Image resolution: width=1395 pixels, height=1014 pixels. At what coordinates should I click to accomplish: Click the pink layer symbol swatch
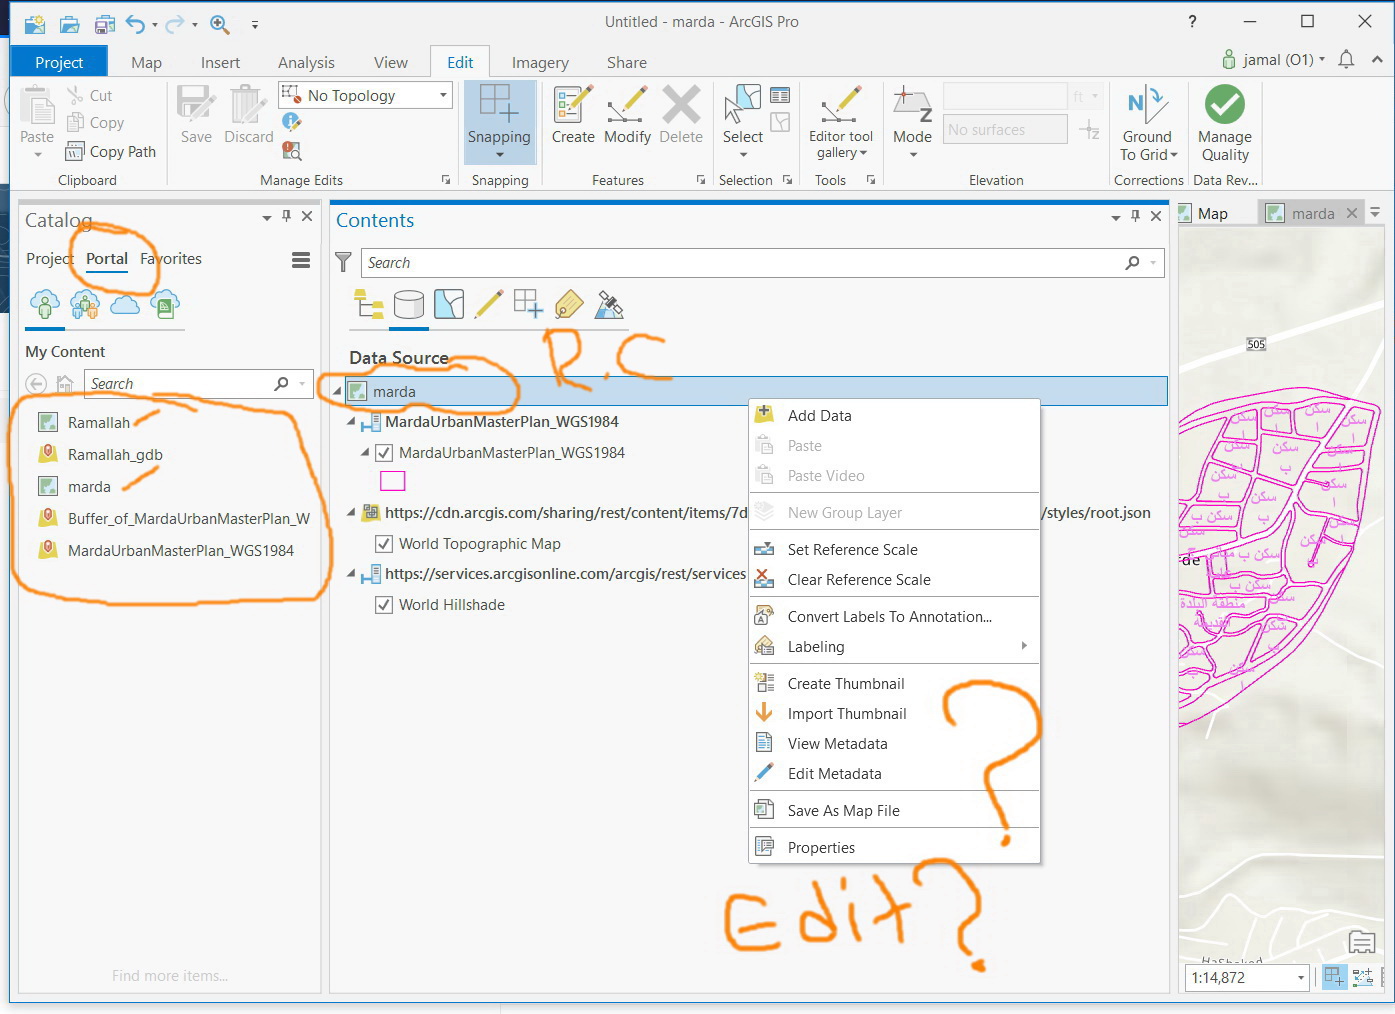pyautogui.click(x=393, y=481)
